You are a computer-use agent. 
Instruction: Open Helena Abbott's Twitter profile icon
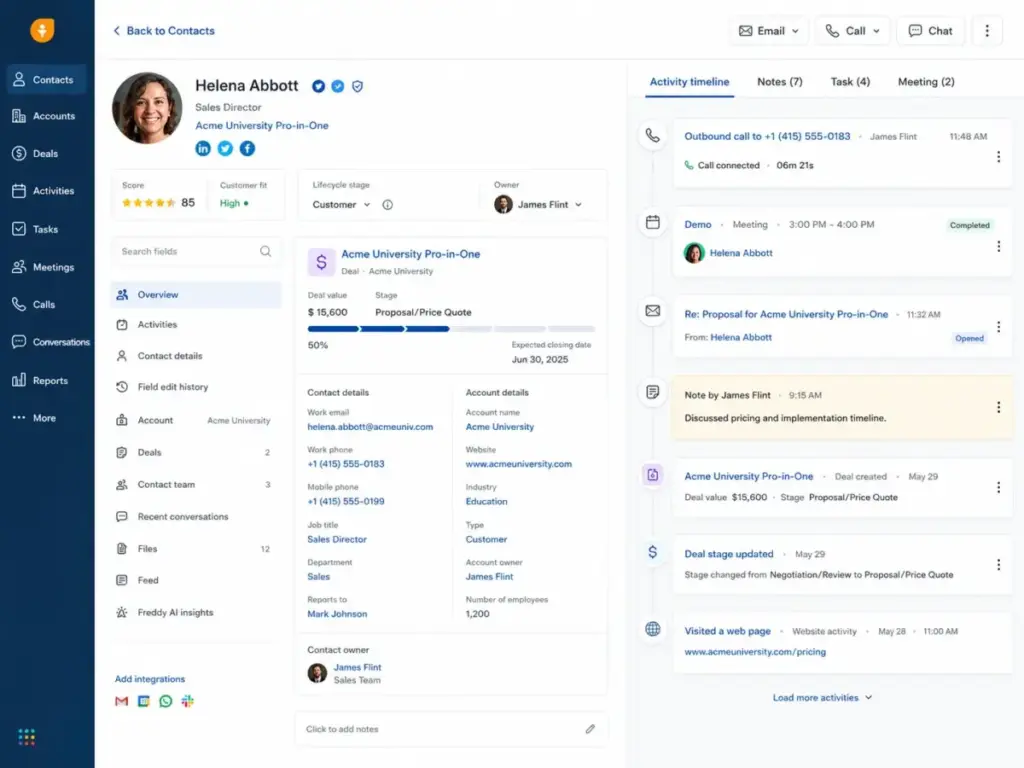(x=225, y=148)
